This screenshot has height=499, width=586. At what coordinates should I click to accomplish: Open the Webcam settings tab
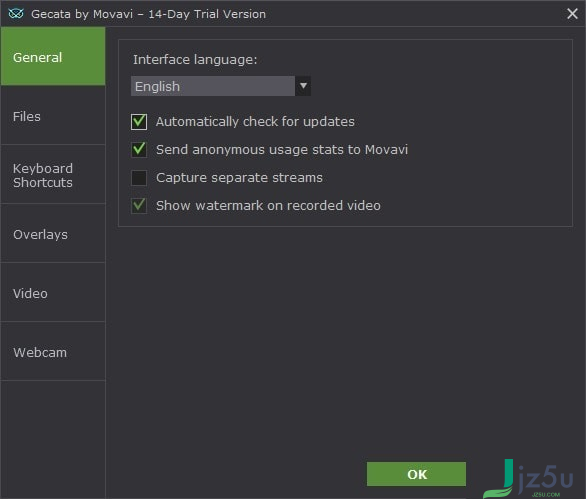53,352
